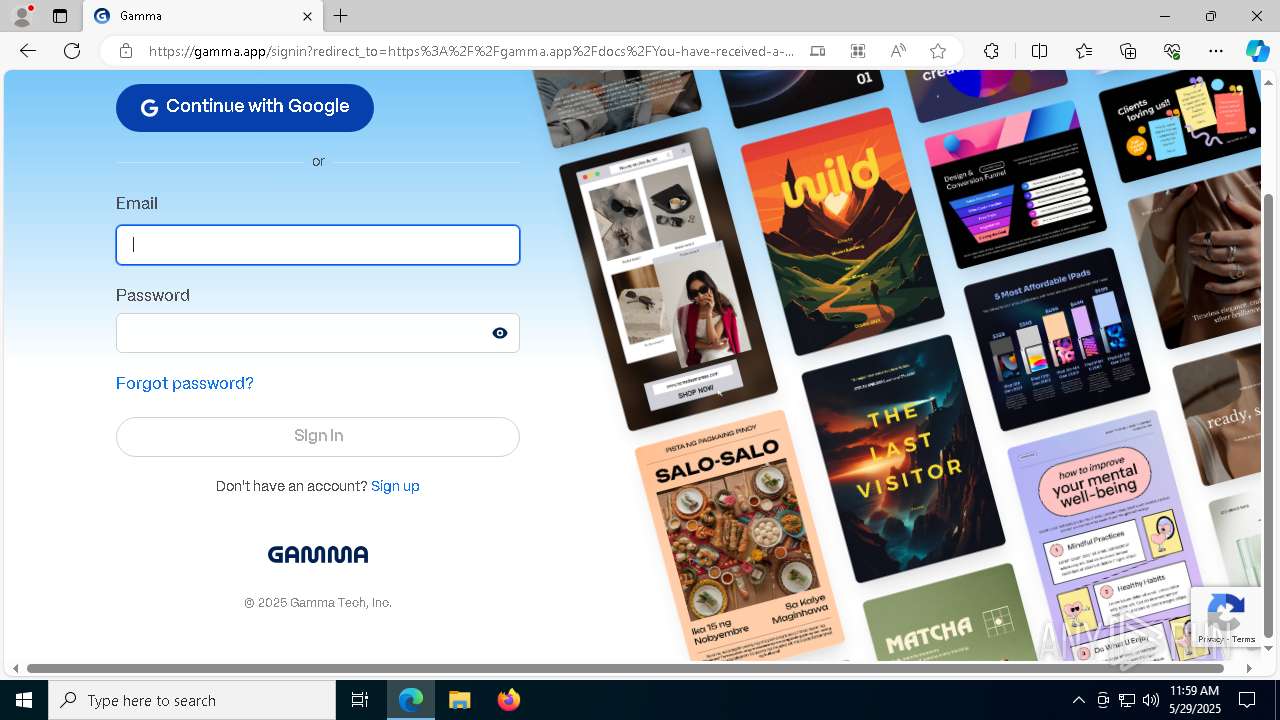Viewport: 1280px width, 720px height.
Task: Activate Read aloud icon
Action: (898, 51)
